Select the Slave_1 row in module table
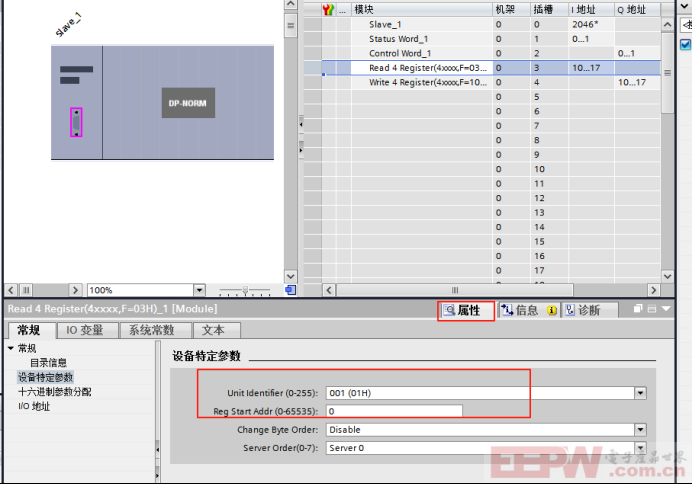 (x=491, y=24)
